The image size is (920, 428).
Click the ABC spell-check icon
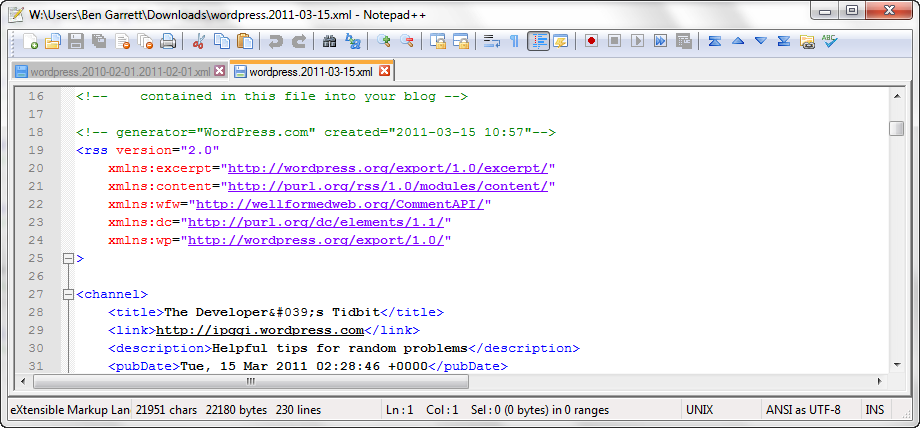point(830,41)
